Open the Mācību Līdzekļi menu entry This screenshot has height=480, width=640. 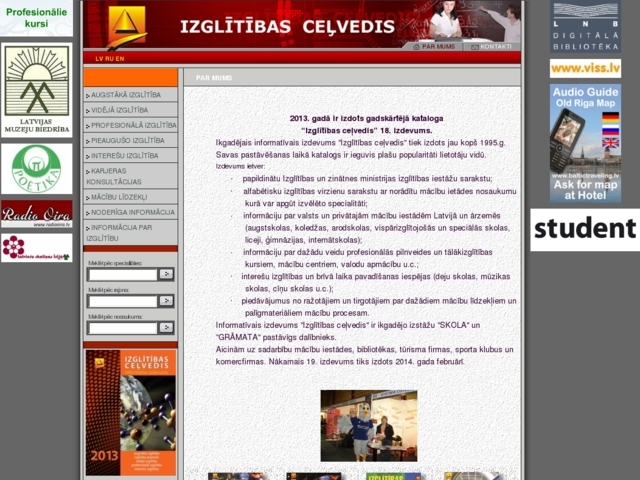point(131,197)
